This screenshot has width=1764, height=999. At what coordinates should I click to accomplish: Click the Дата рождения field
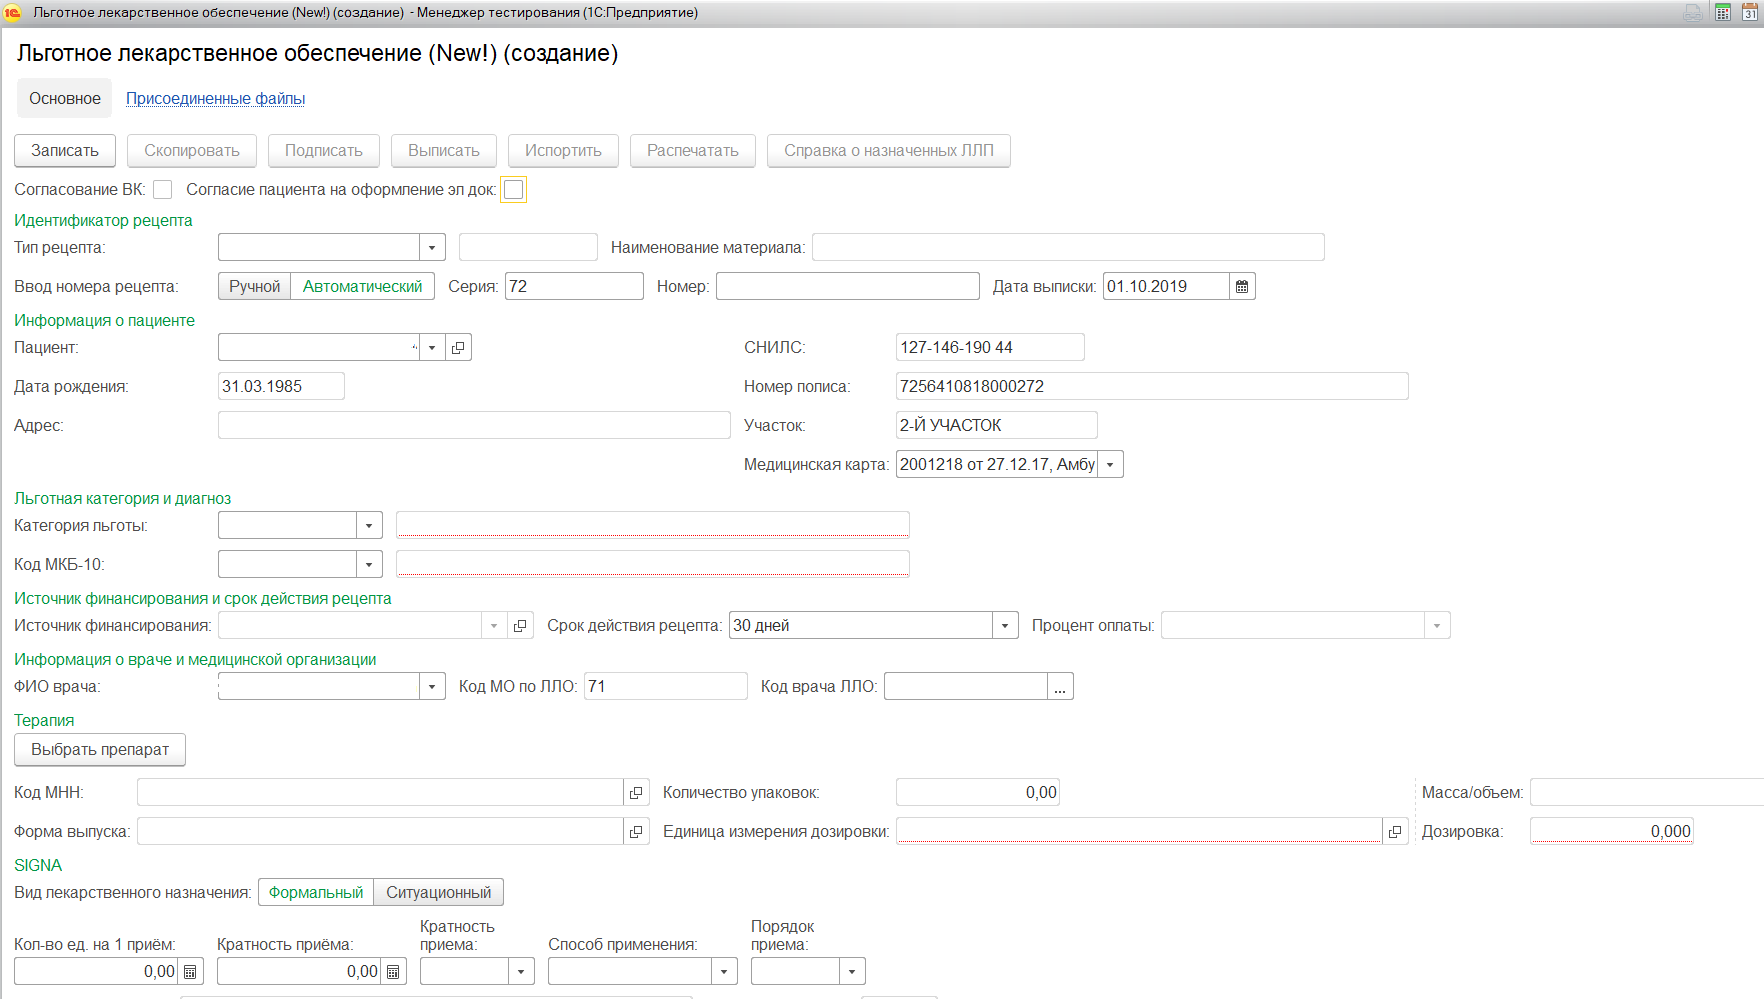281,386
